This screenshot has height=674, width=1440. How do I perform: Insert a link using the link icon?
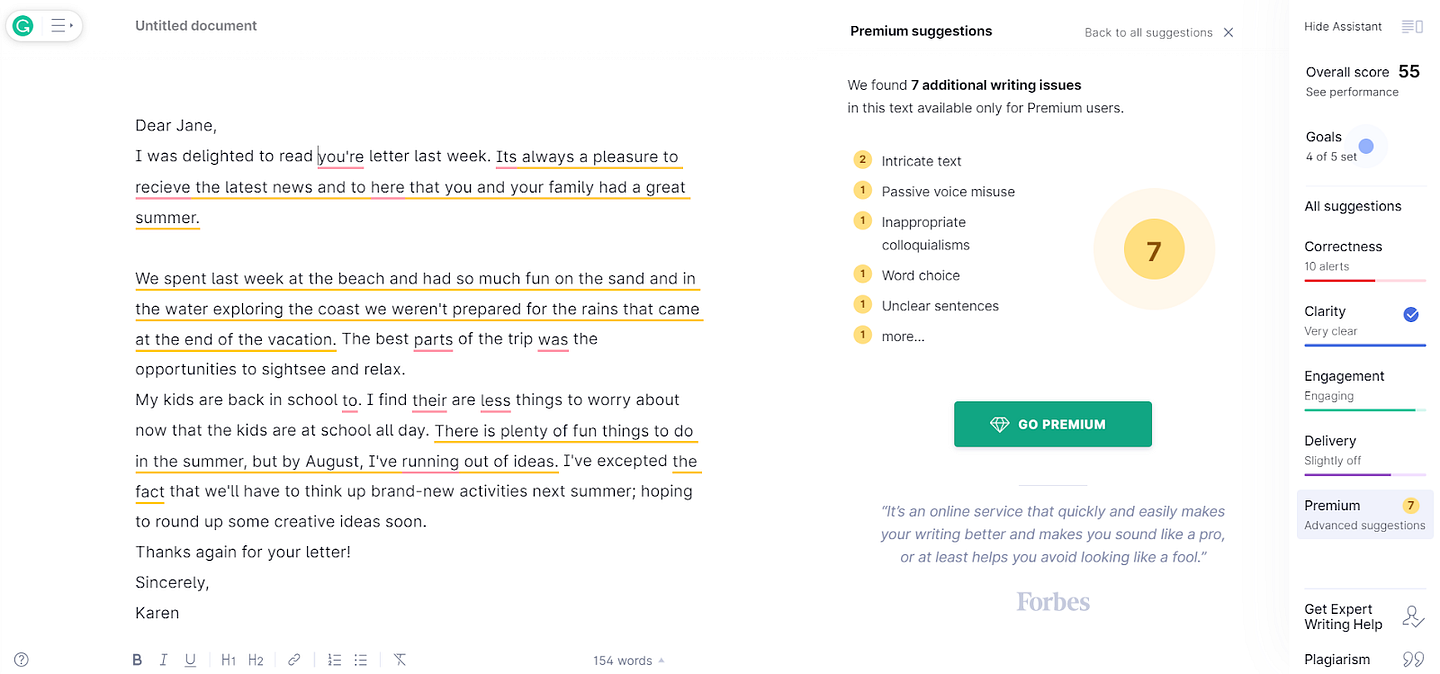click(x=294, y=660)
